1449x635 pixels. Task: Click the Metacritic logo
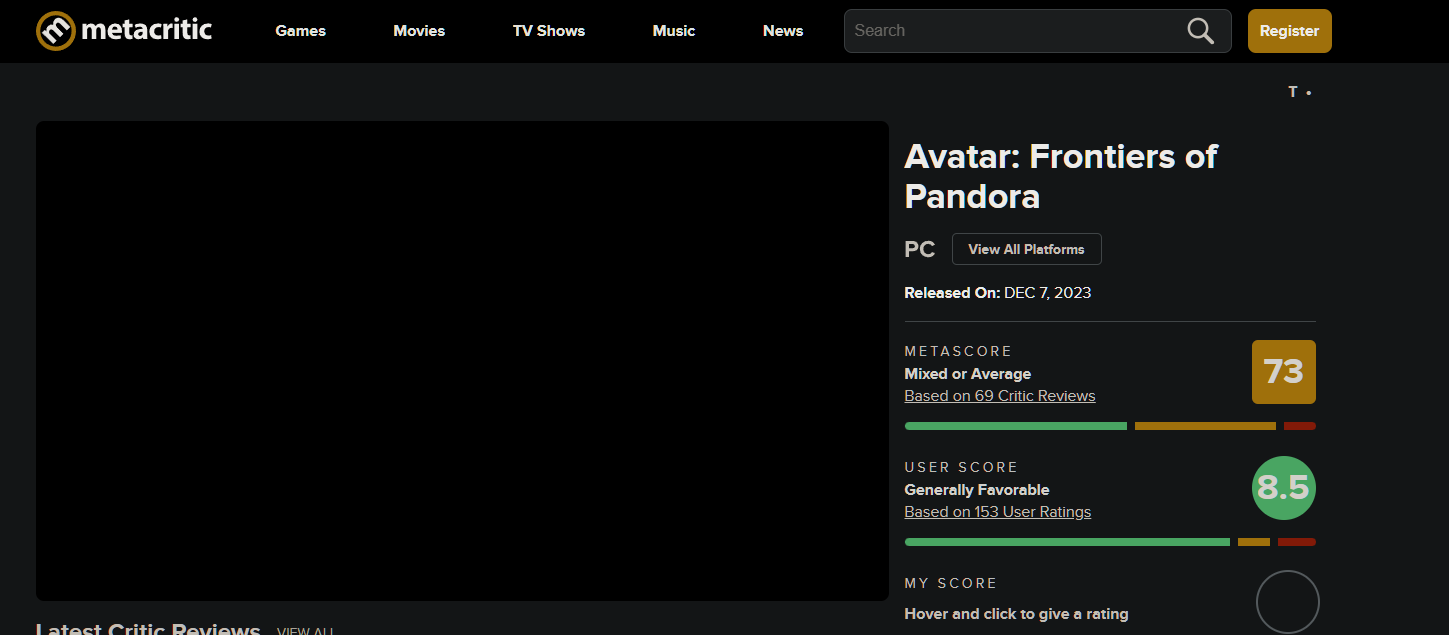[124, 31]
